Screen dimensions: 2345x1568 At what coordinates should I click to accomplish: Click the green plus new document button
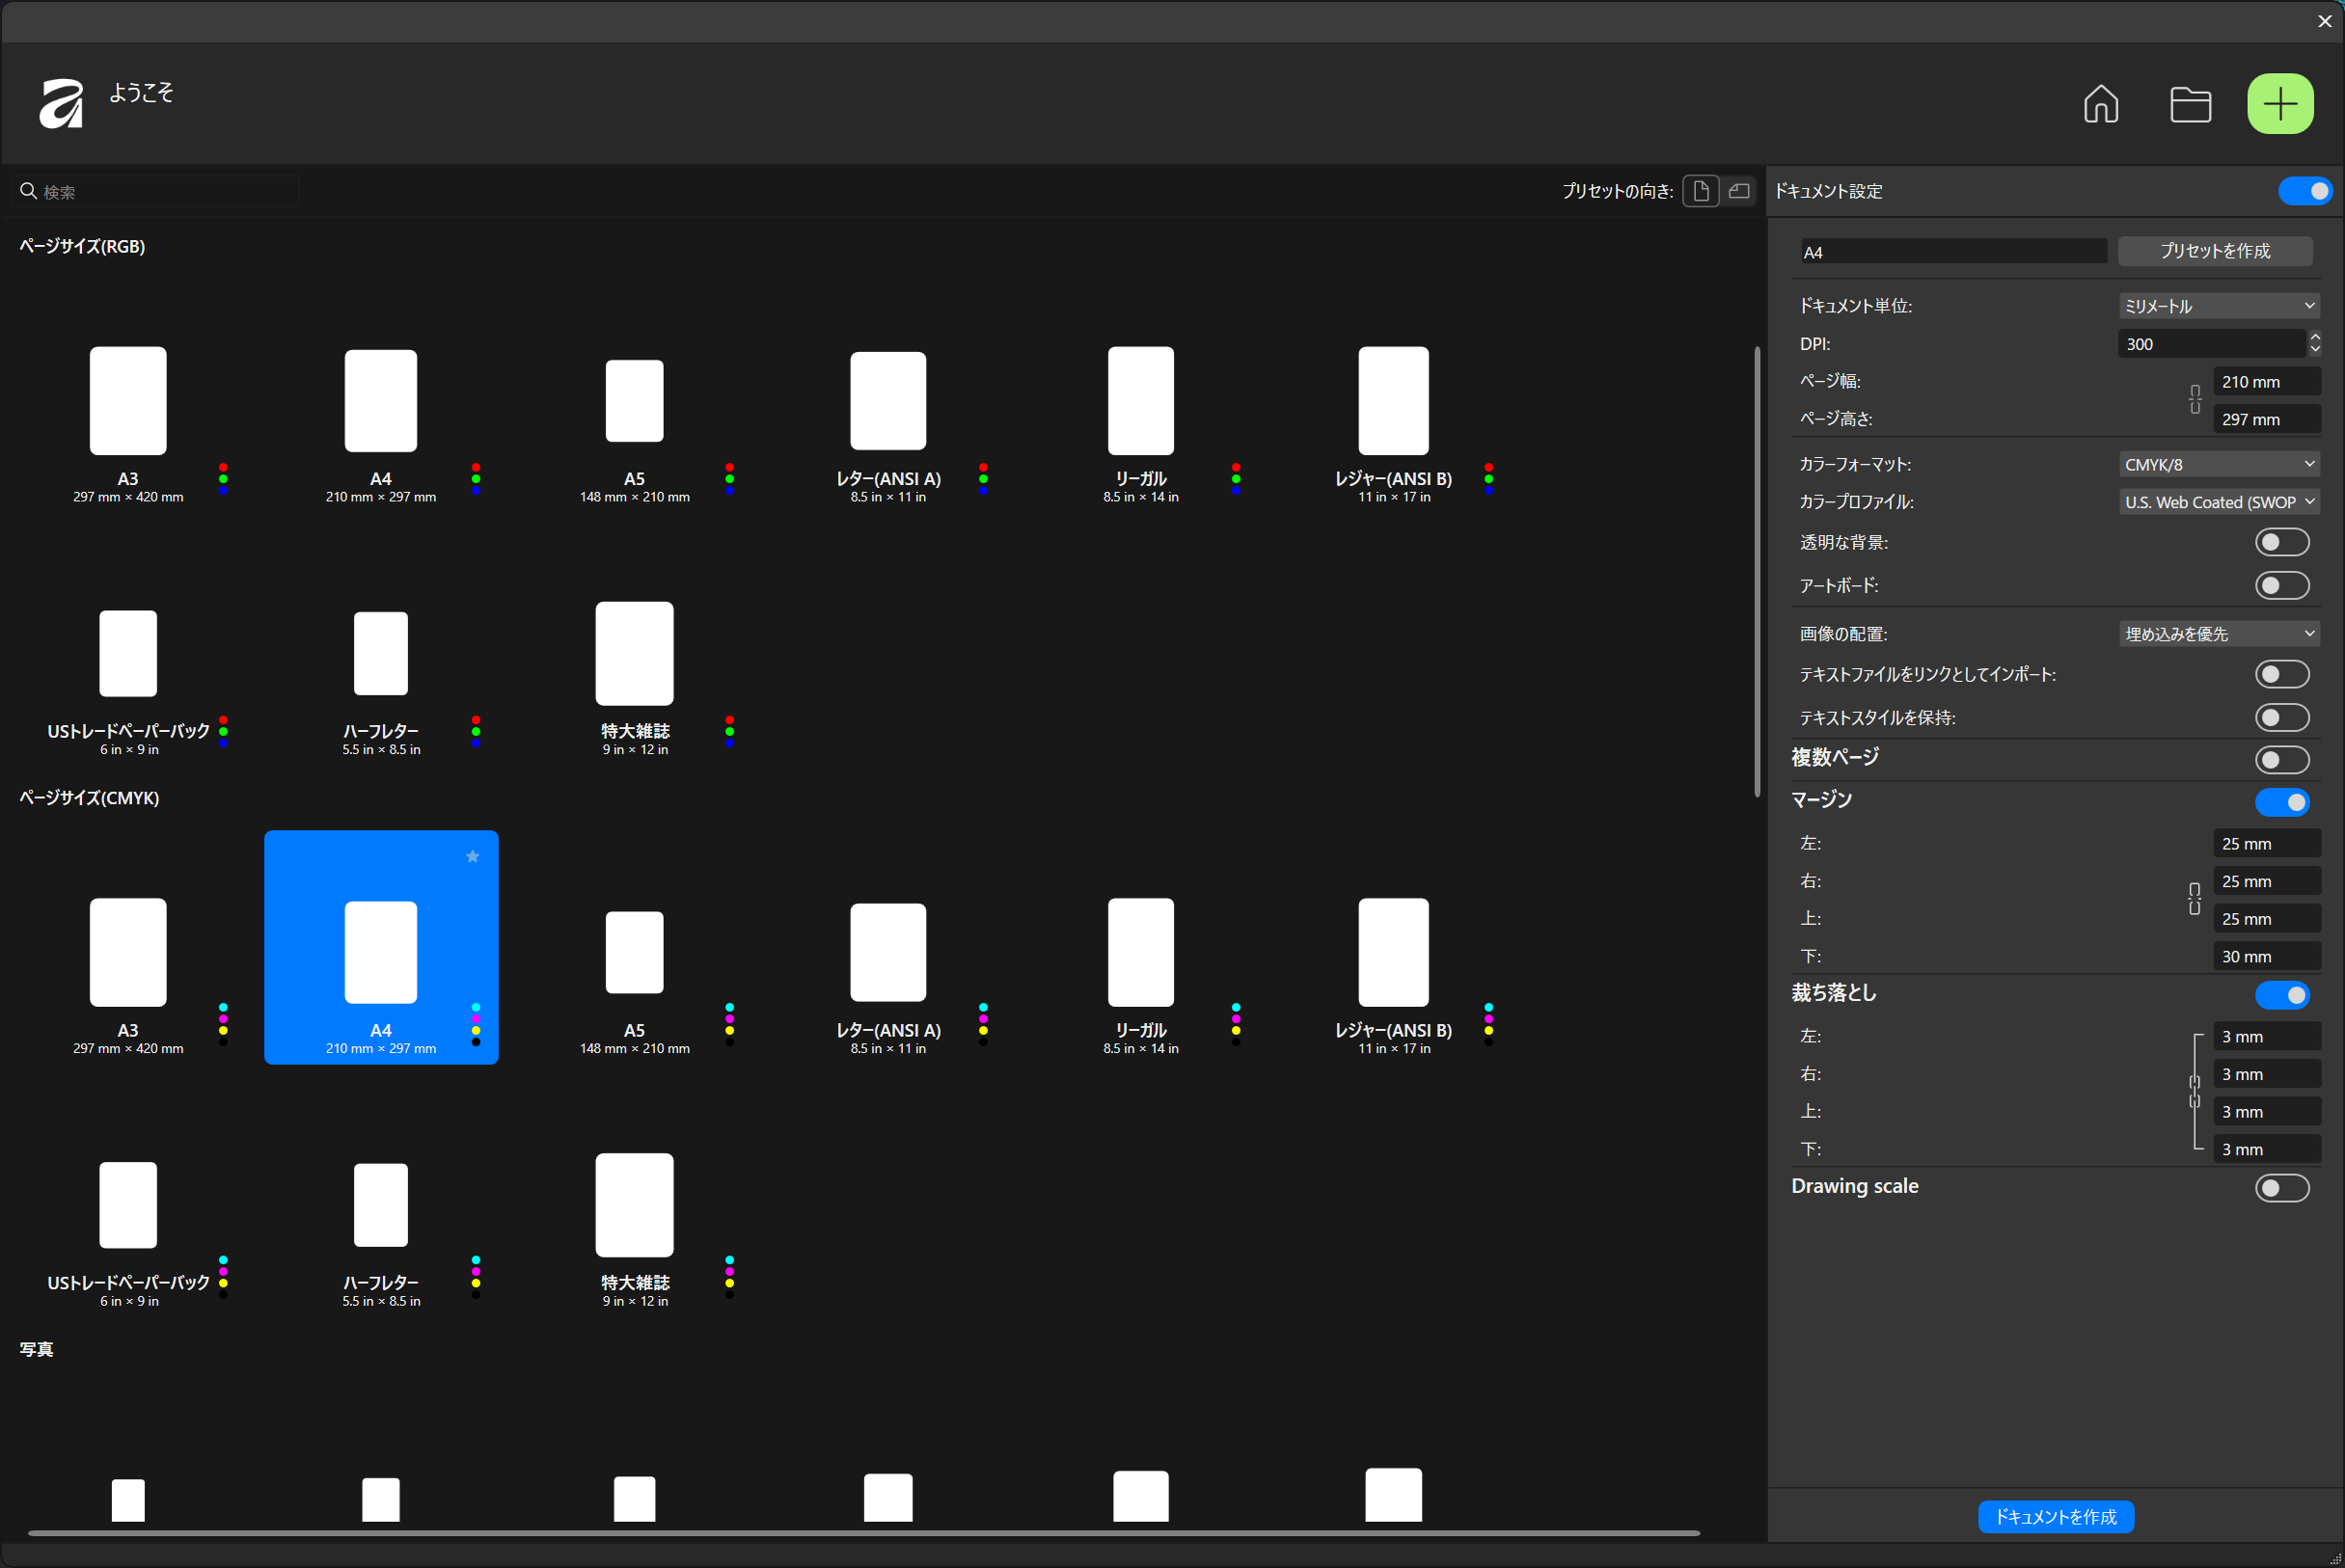pos(2279,104)
